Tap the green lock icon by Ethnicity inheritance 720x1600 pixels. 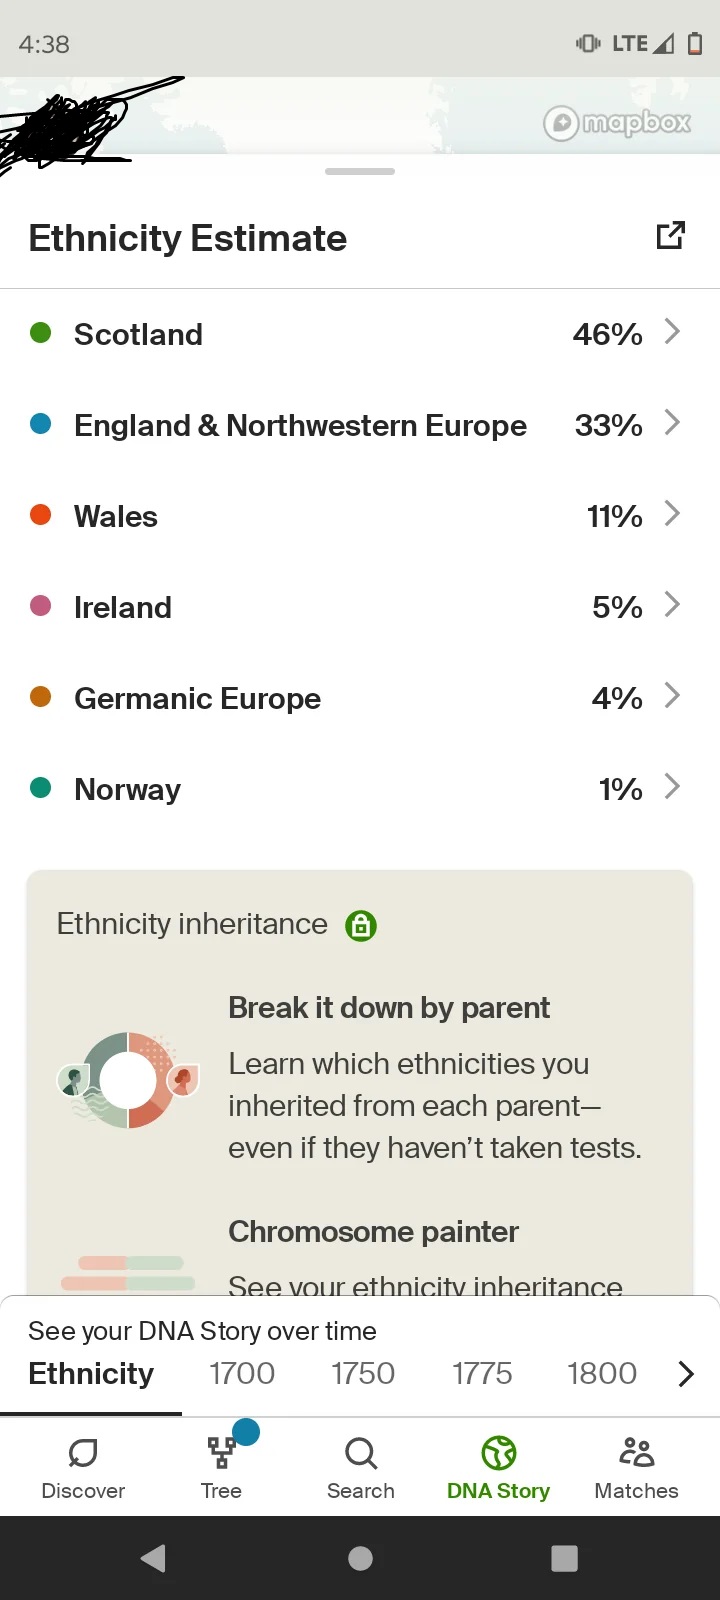click(x=361, y=926)
